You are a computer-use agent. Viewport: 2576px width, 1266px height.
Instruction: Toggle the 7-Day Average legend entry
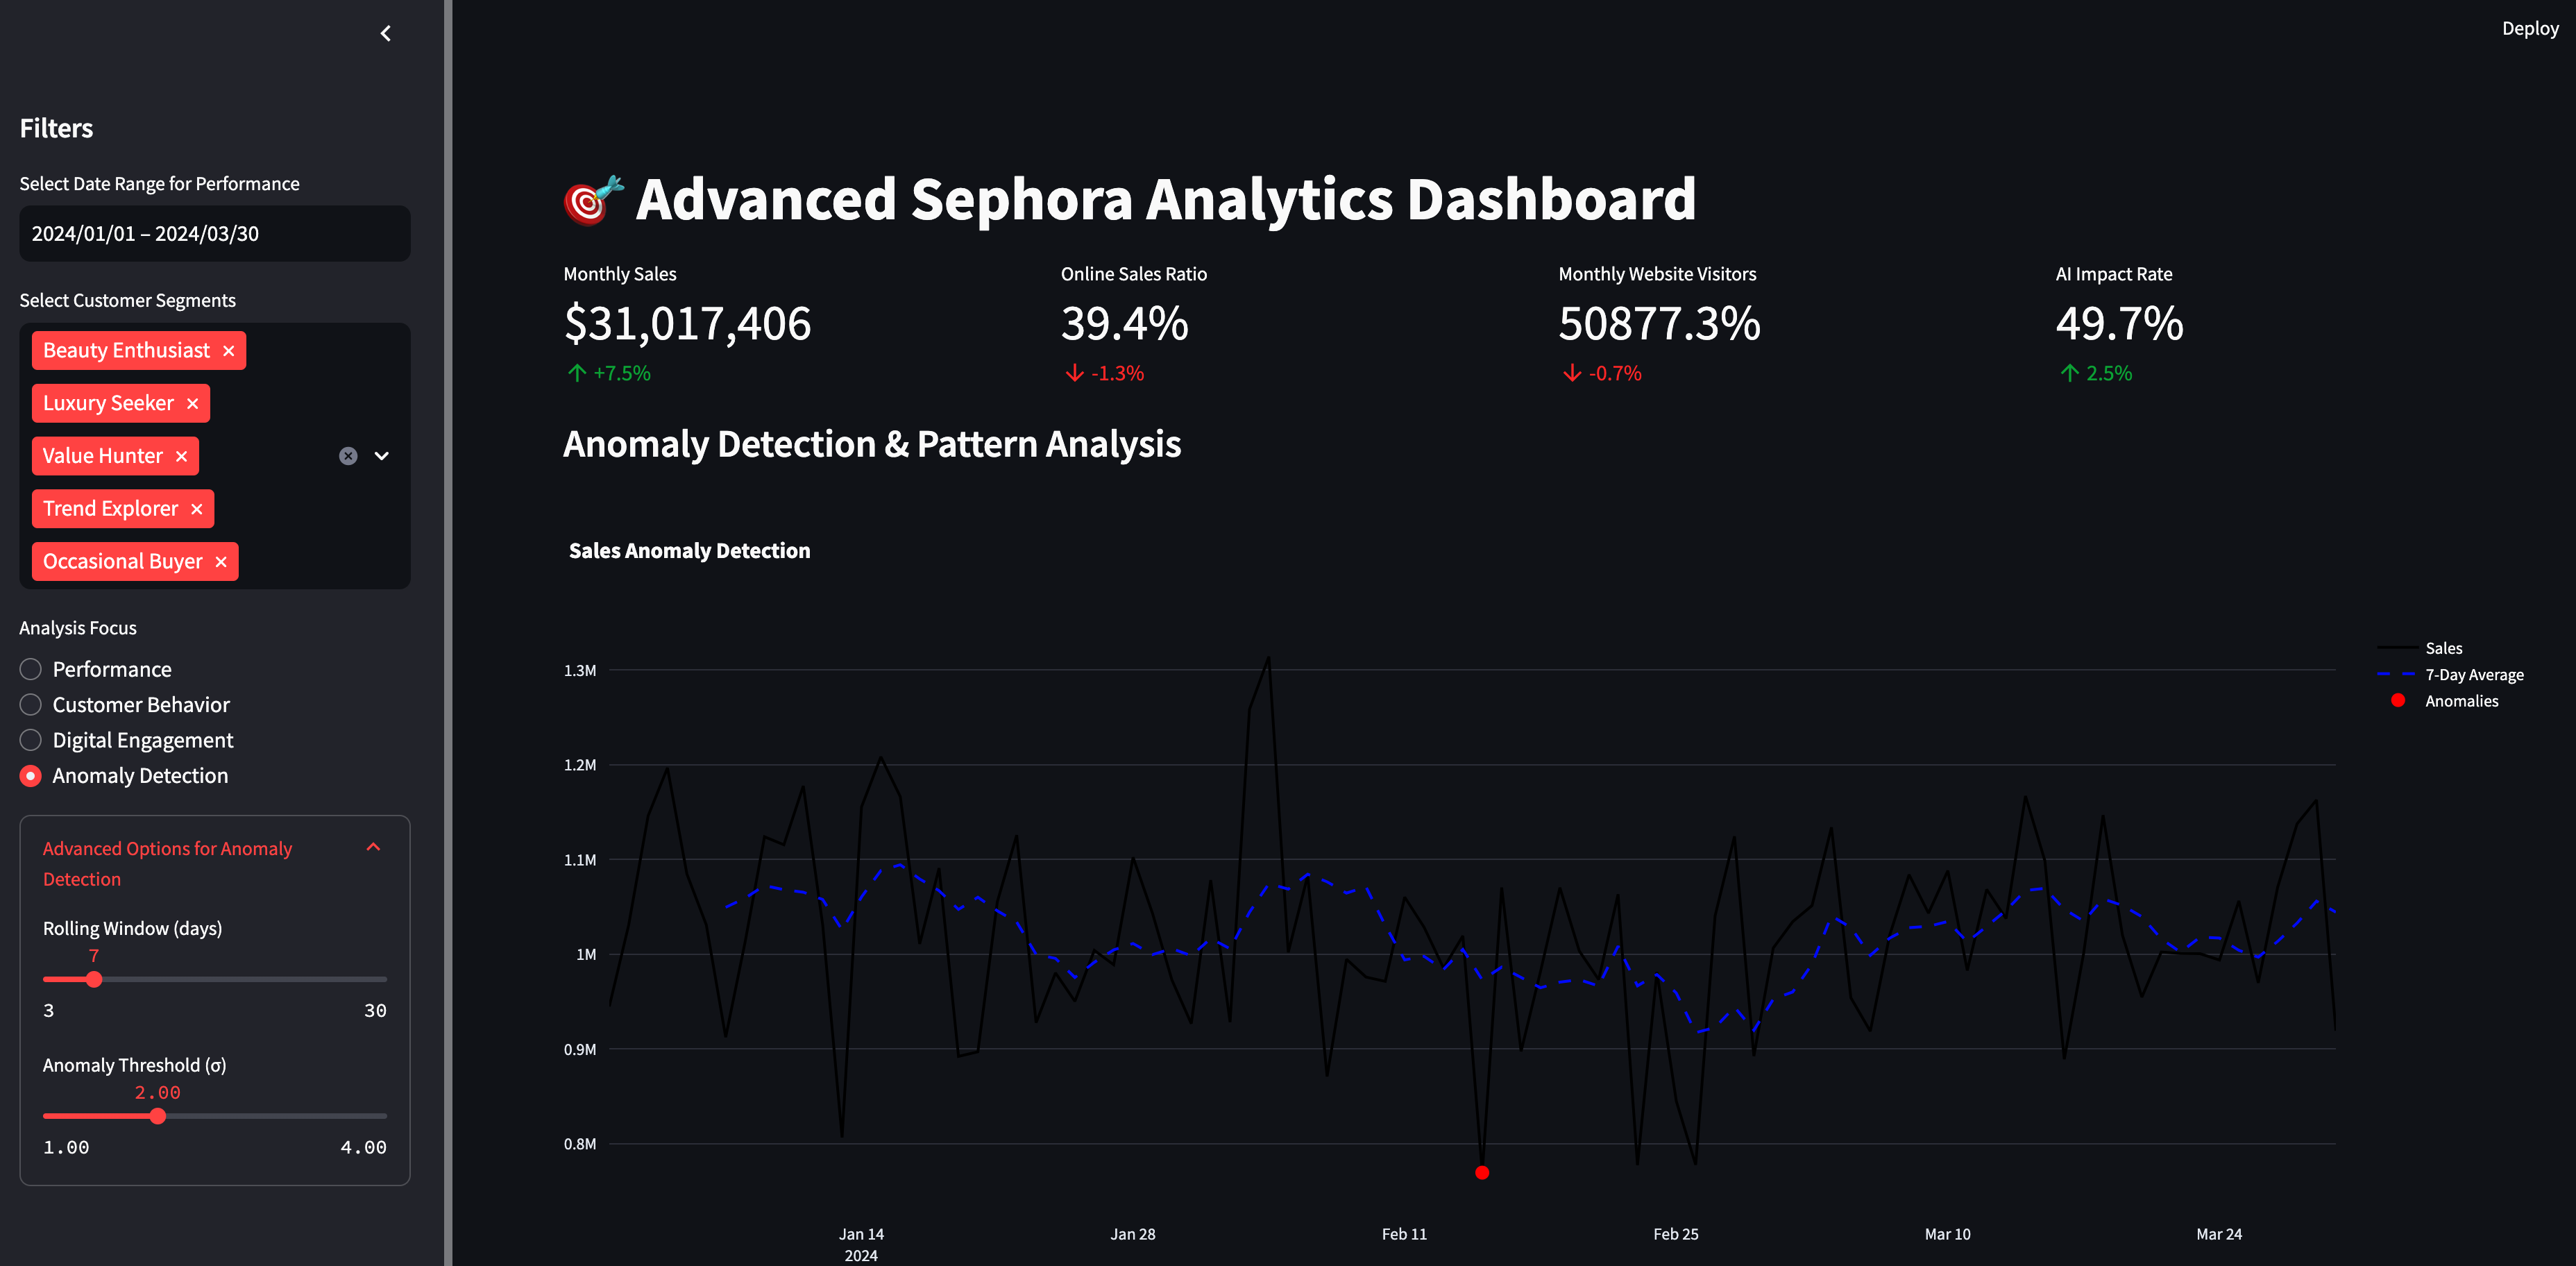2450,675
